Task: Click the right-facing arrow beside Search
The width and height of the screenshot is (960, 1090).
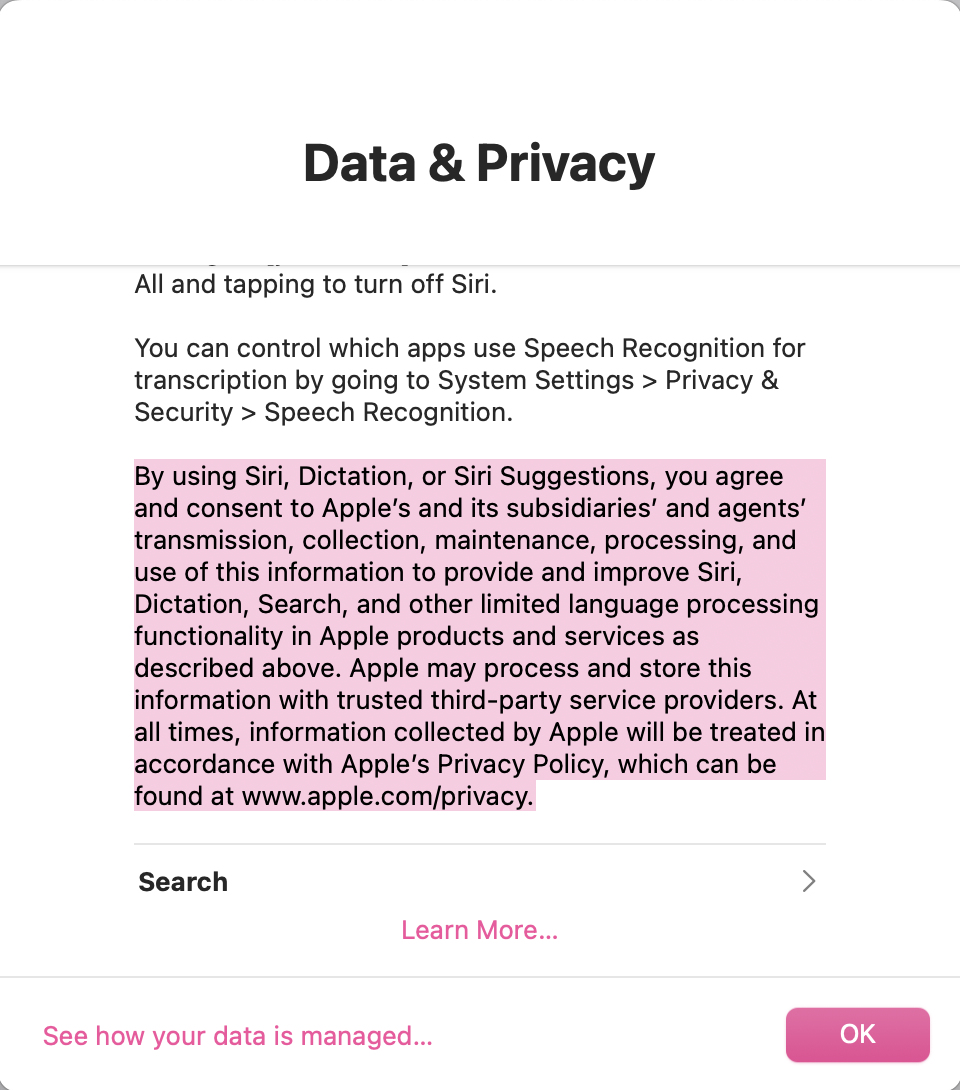Action: 809,881
